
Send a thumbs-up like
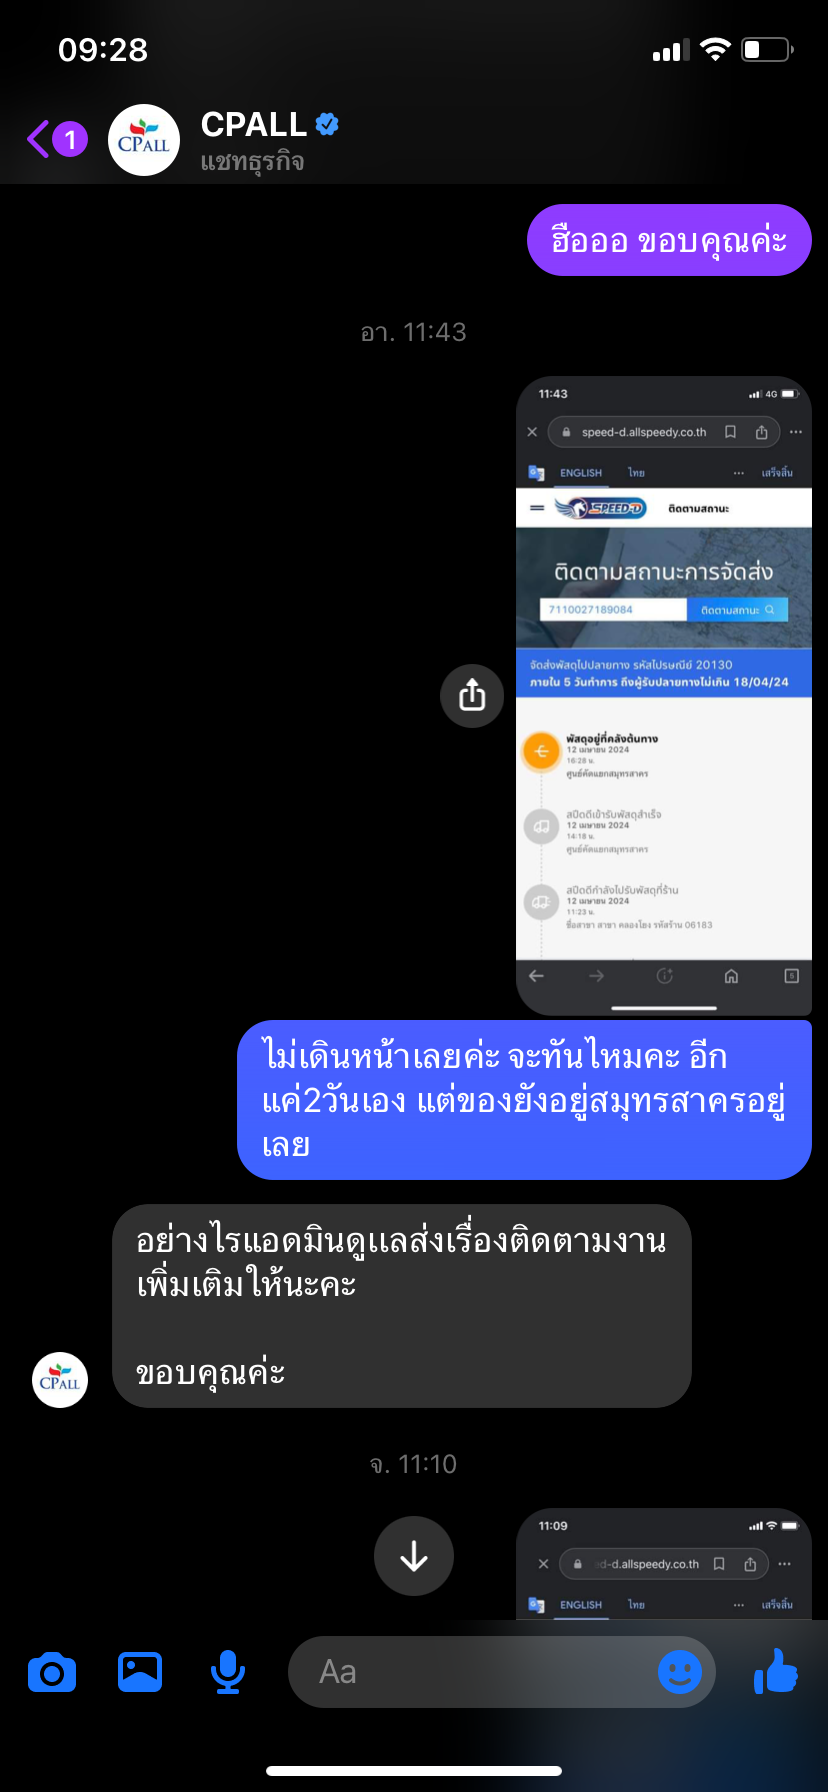point(776,1670)
